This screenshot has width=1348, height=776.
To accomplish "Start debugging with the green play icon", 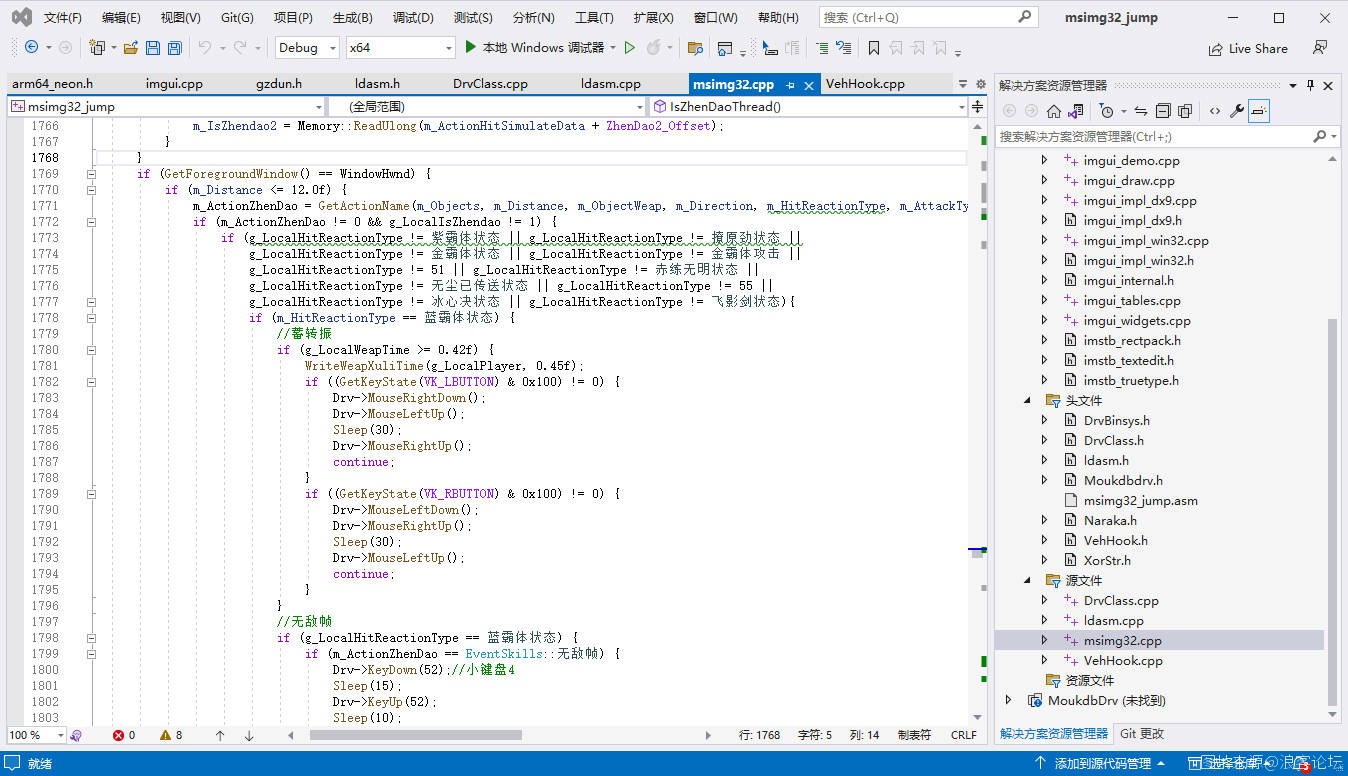I will click(x=471, y=47).
